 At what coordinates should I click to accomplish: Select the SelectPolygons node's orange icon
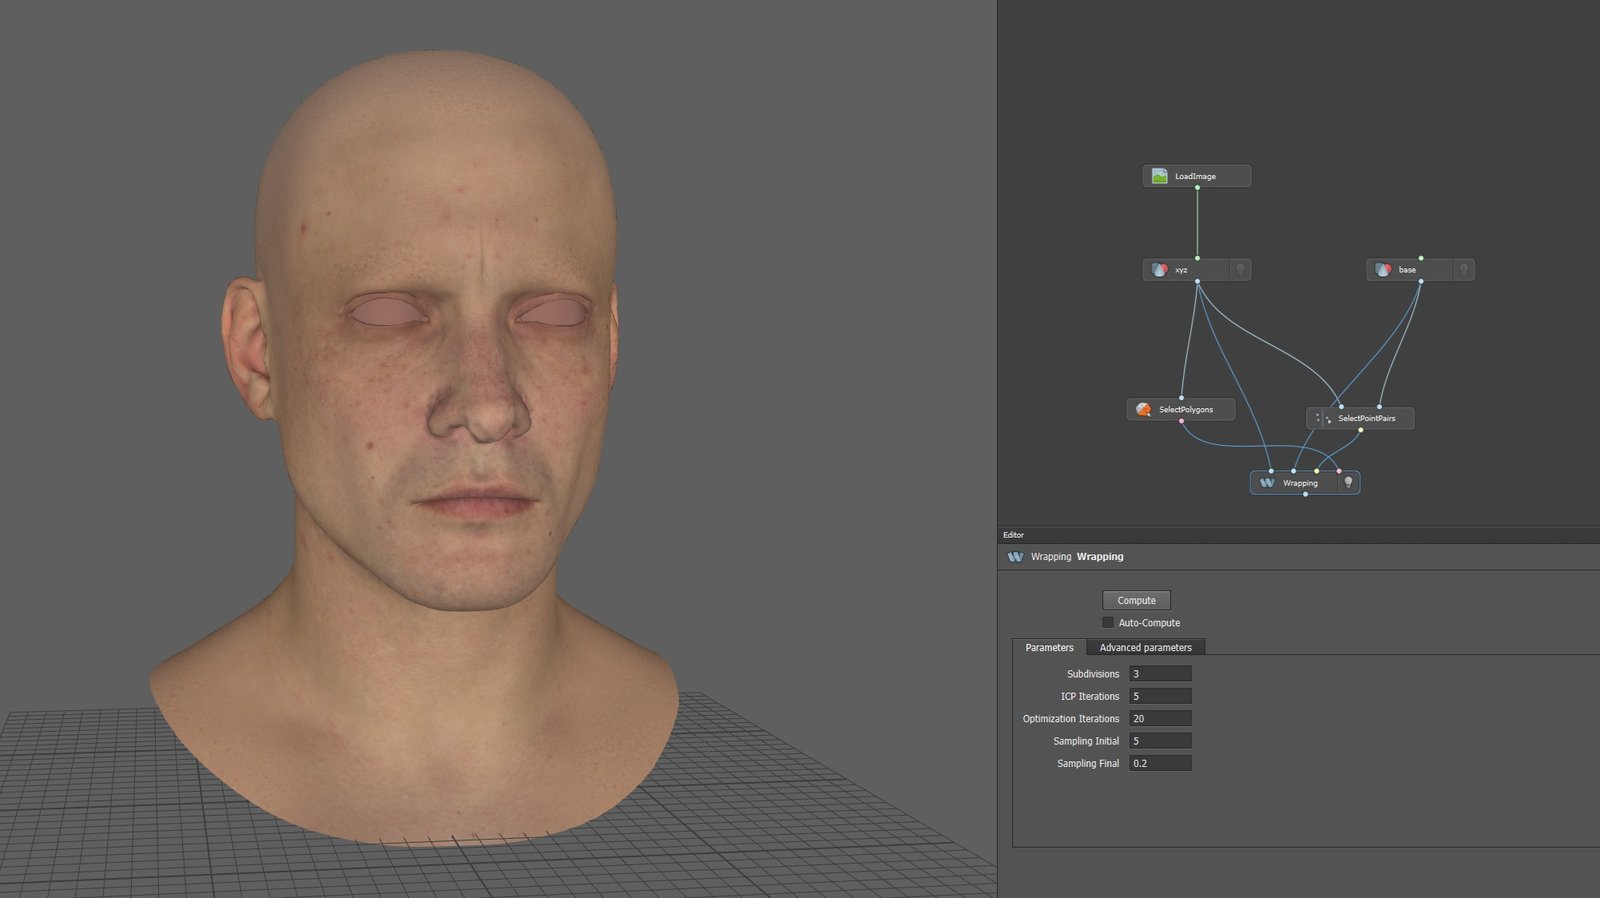click(x=1143, y=410)
